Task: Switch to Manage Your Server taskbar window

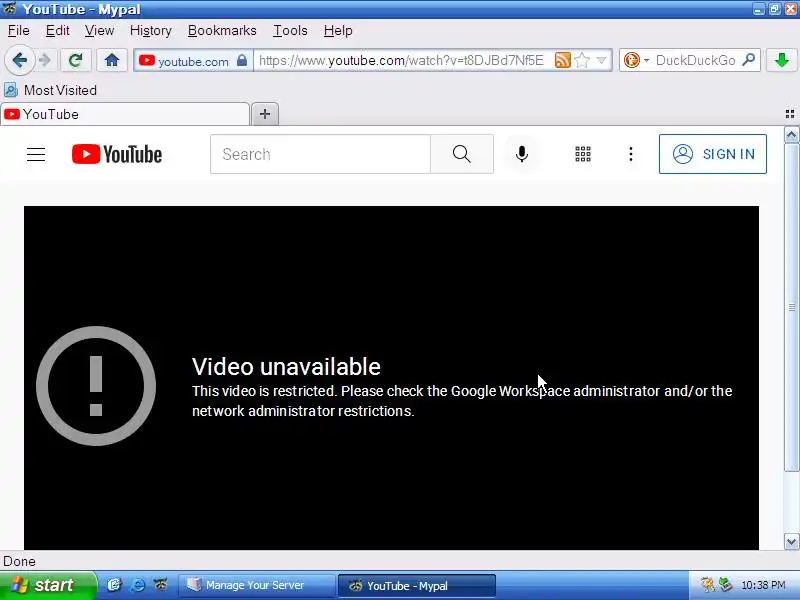Action: [257, 585]
